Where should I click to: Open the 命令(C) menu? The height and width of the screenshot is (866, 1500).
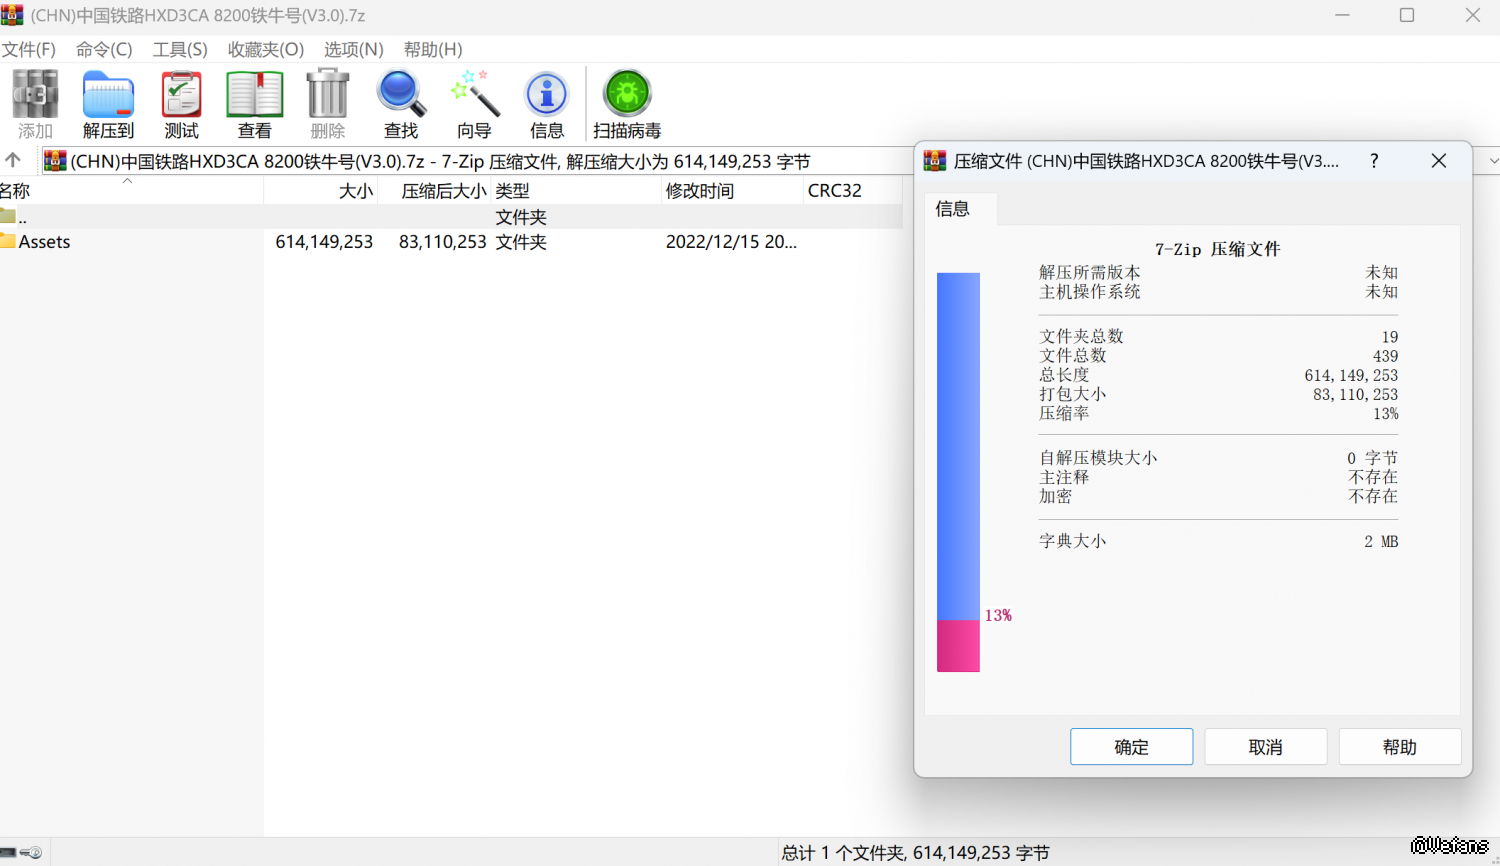tap(104, 49)
